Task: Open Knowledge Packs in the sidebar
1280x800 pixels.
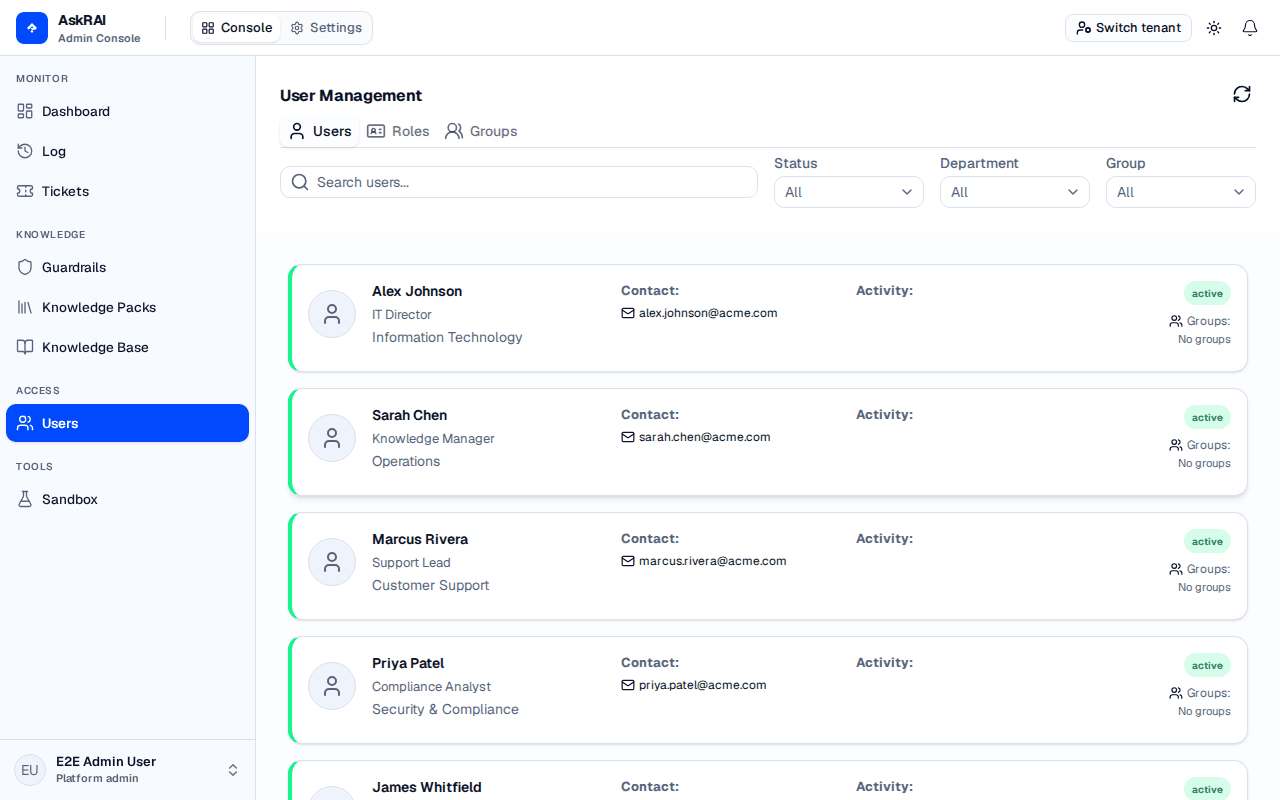Action: (127, 307)
